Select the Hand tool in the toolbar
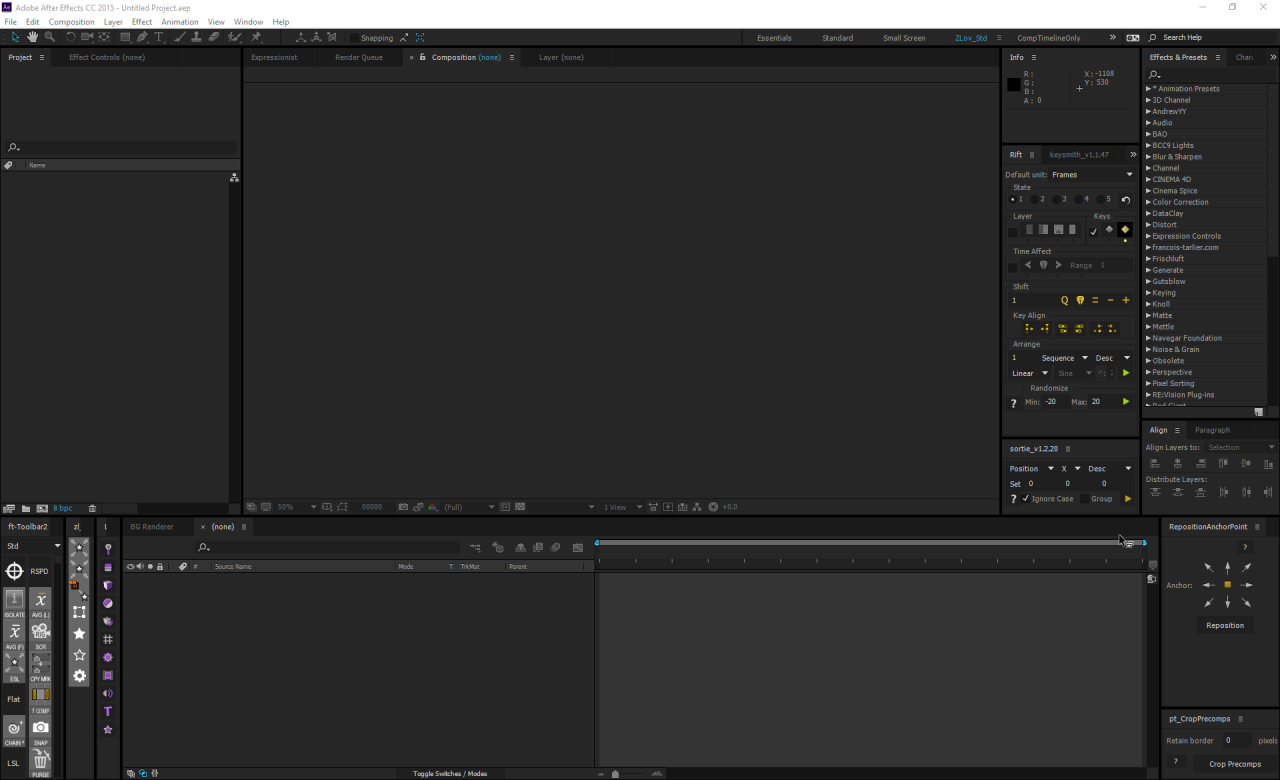 point(32,37)
